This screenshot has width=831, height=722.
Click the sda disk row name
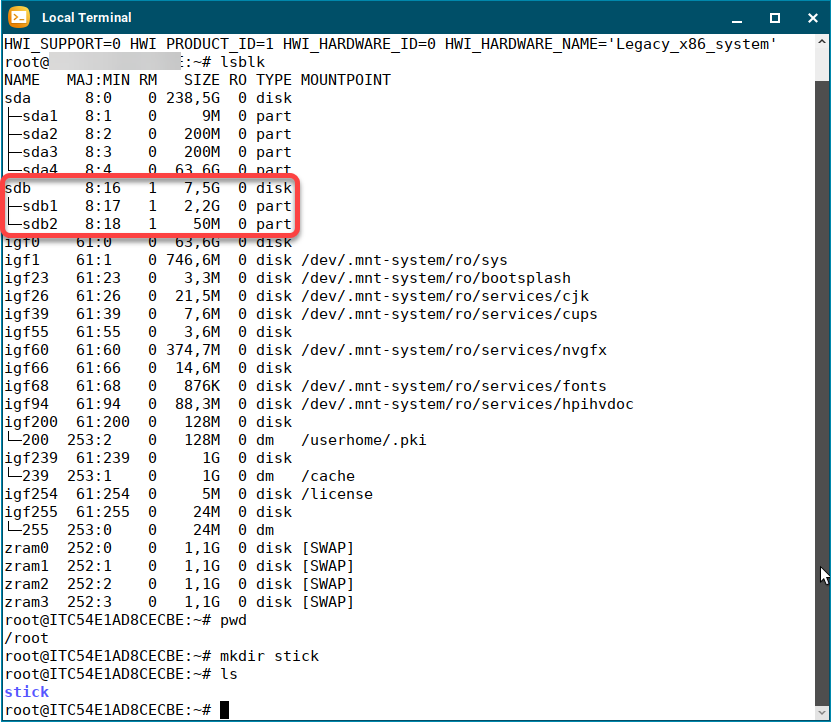pos(17,98)
